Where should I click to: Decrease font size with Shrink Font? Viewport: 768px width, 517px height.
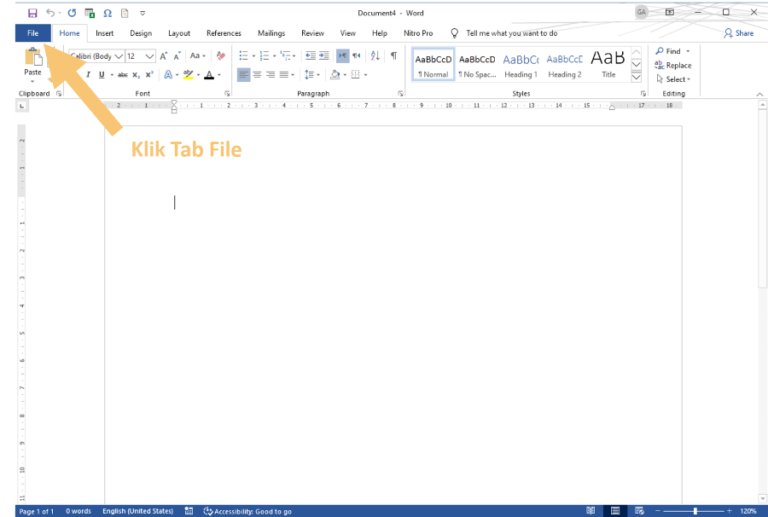177,56
